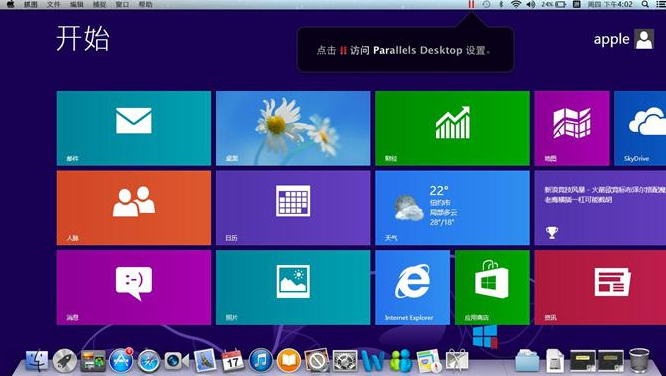
Task: Open the Finance (财经) chart tile
Action: point(452,128)
